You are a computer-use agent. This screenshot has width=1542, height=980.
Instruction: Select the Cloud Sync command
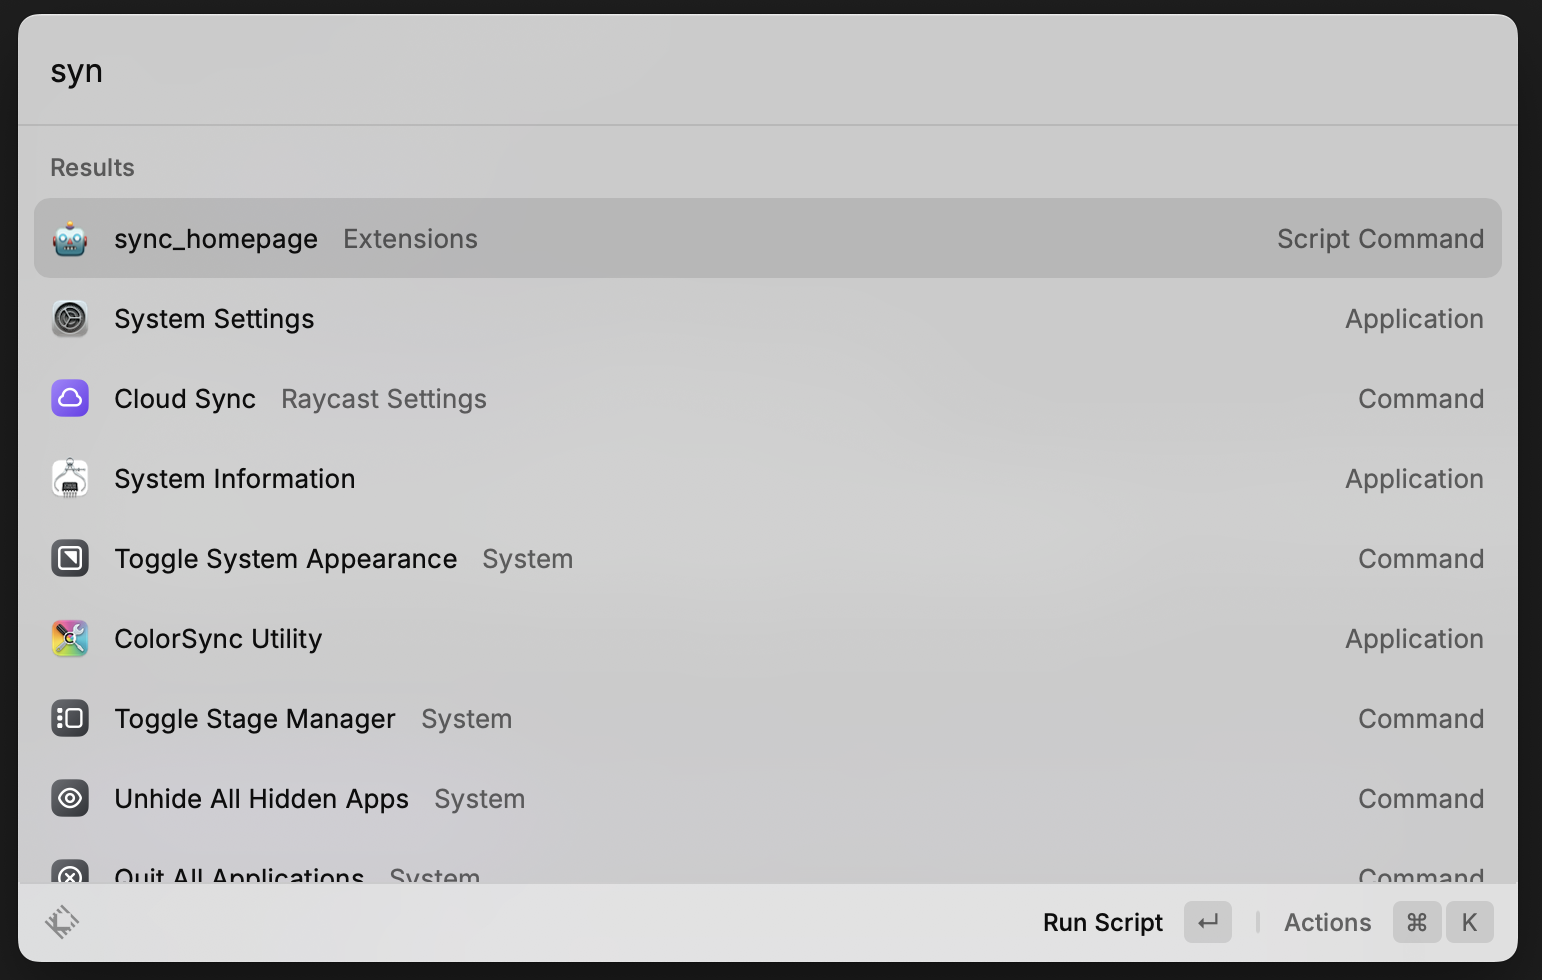pyautogui.click(x=768, y=399)
